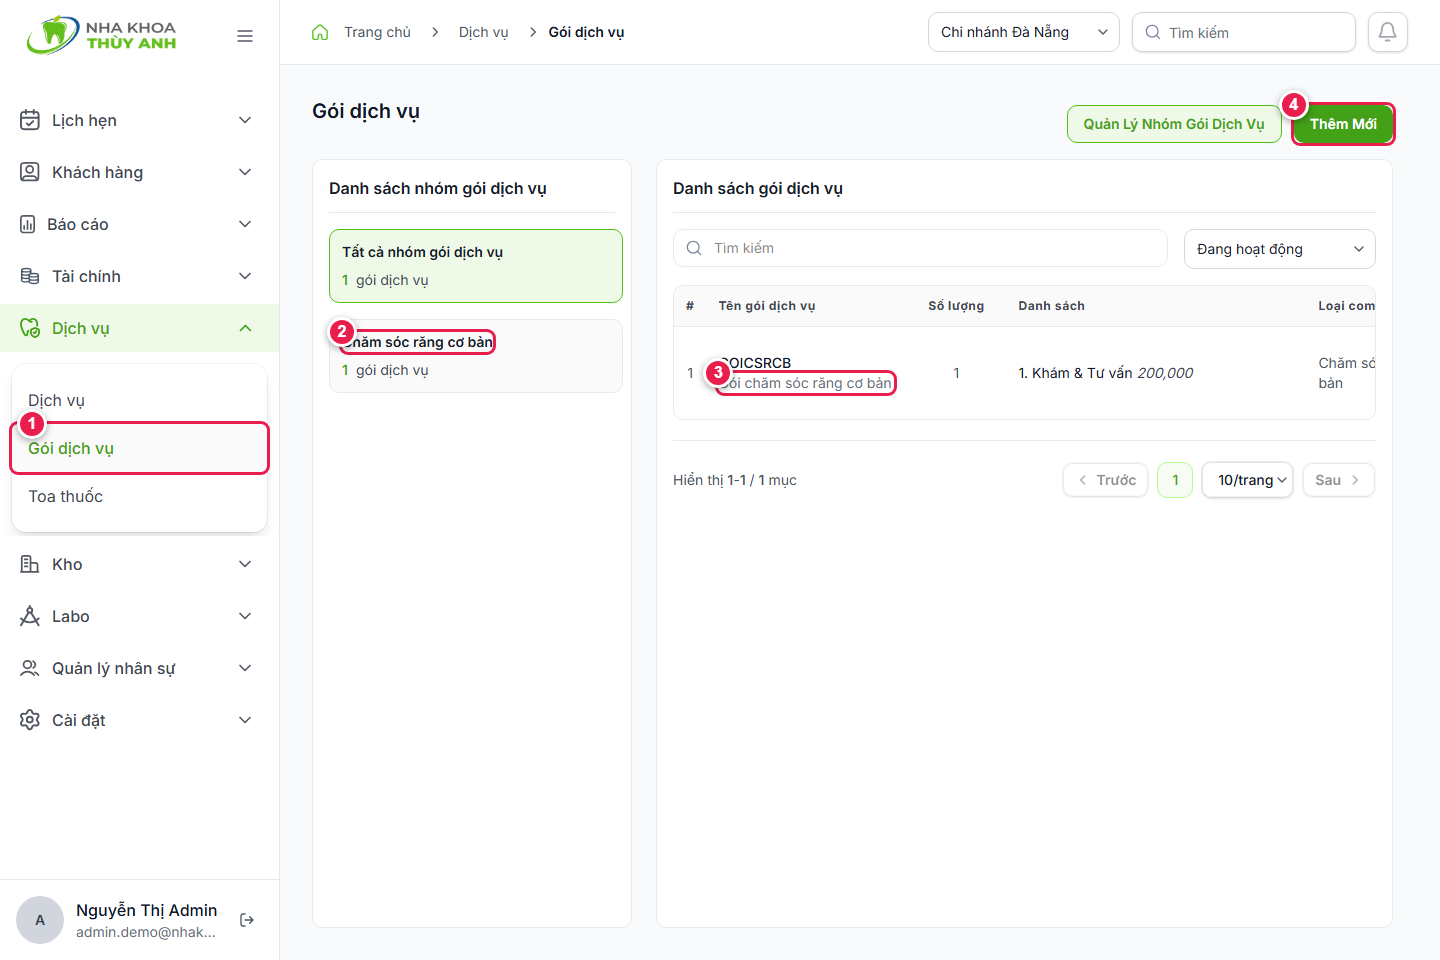
Task: Click the Nha Khoa Thùy Anh logo
Action: [102, 35]
